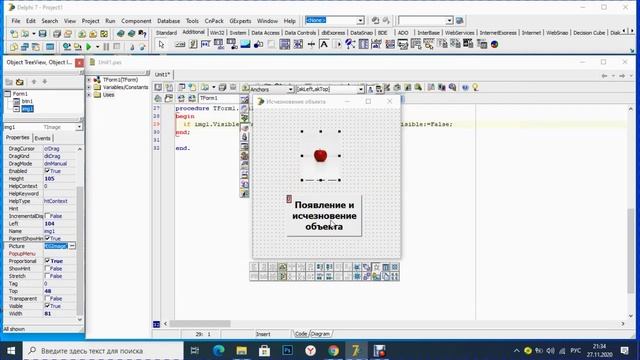This screenshot has height=360, width=640.
Task: Open Photoshop from the taskbar
Action: (287, 351)
